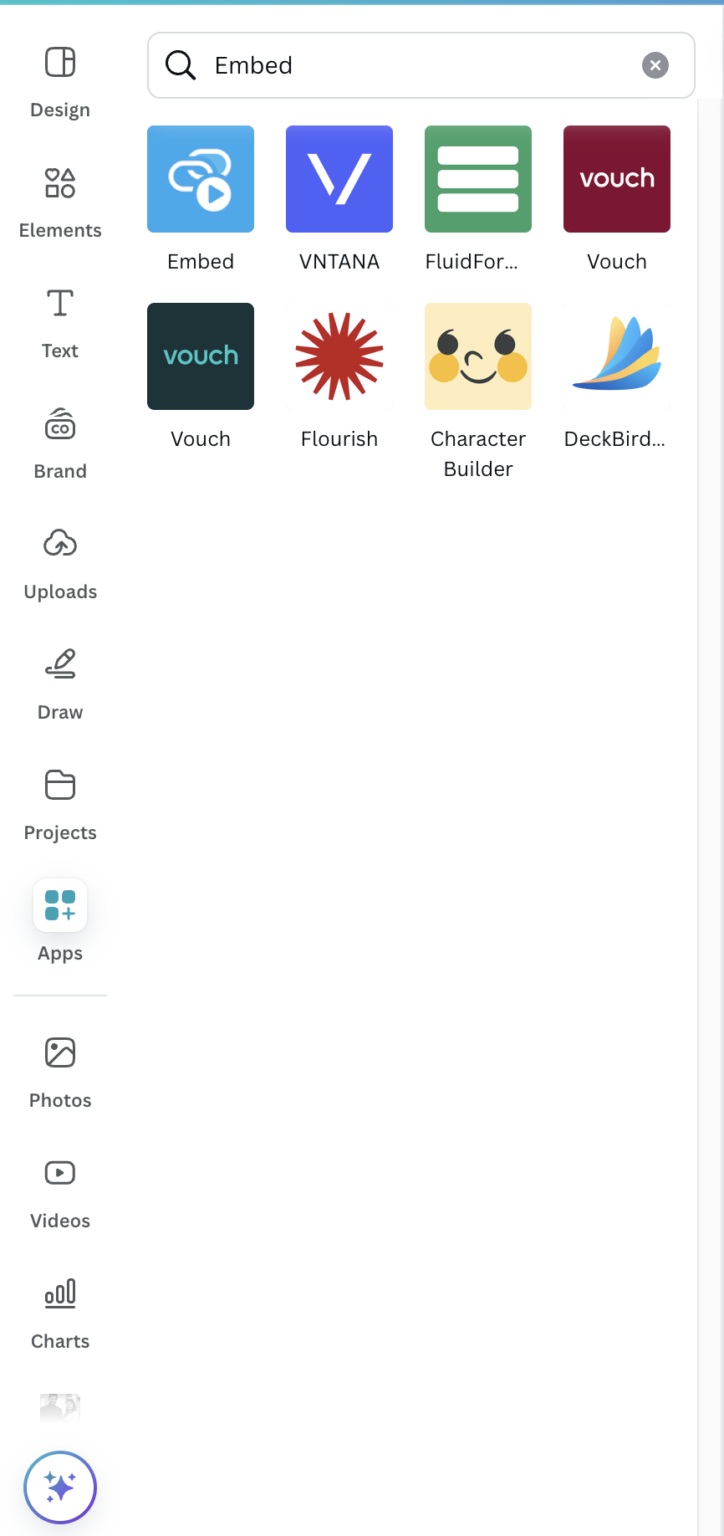Open the Character Builder app
The width and height of the screenshot is (724, 1536).
[x=478, y=356]
